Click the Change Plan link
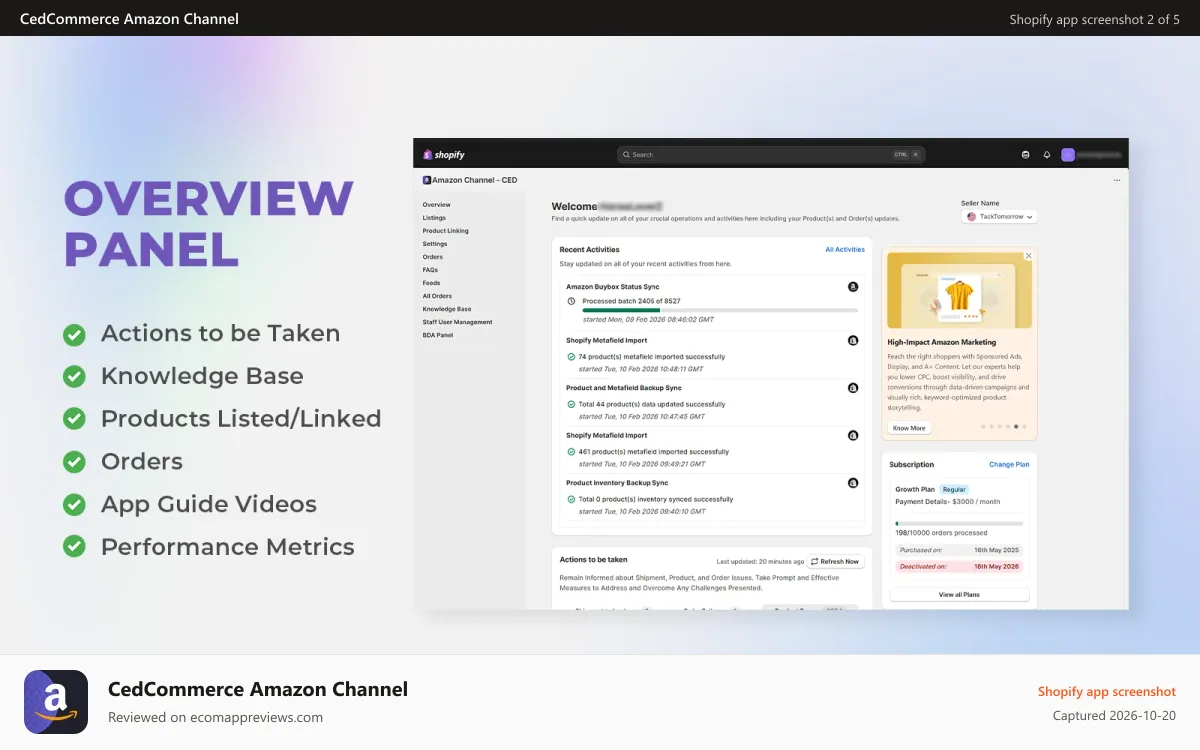This screenshot has width=1200, height=750. [x=1009, y=465]
